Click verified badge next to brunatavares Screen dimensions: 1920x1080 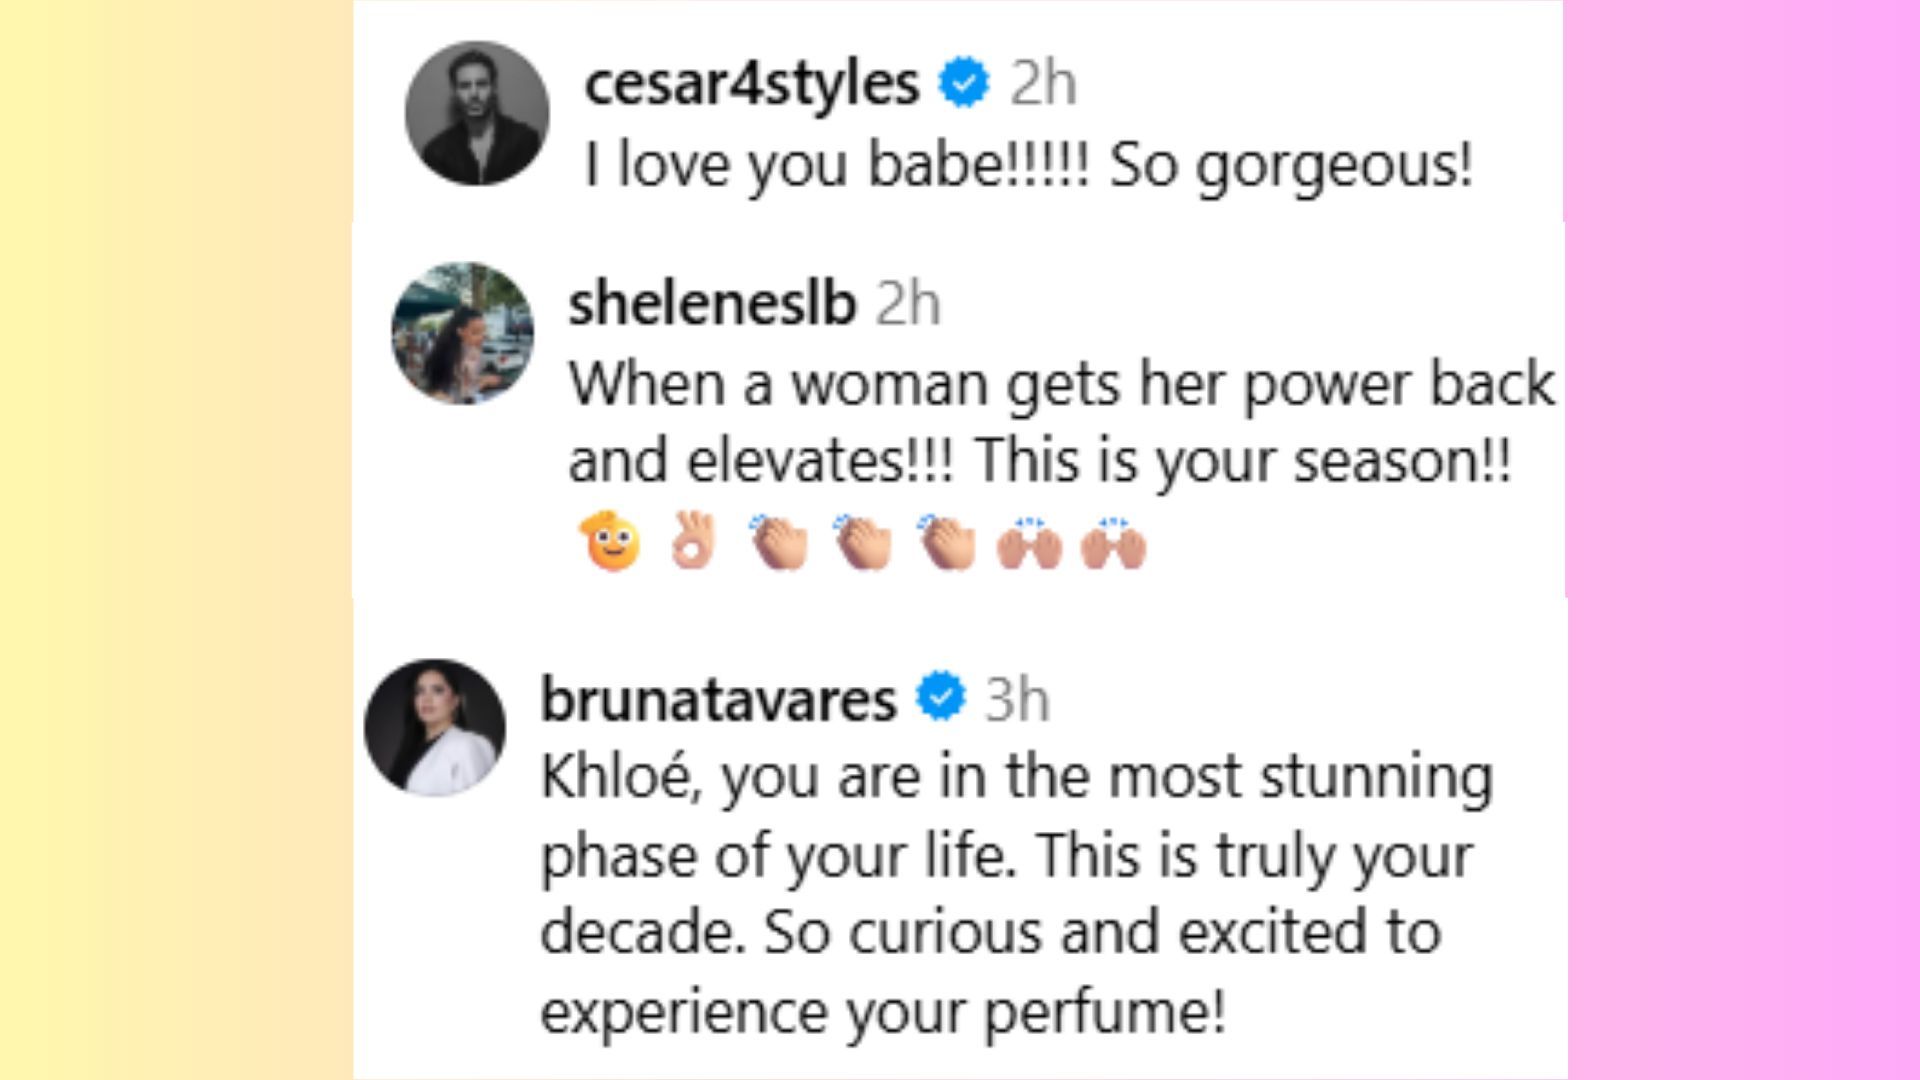tap(941, 697)
